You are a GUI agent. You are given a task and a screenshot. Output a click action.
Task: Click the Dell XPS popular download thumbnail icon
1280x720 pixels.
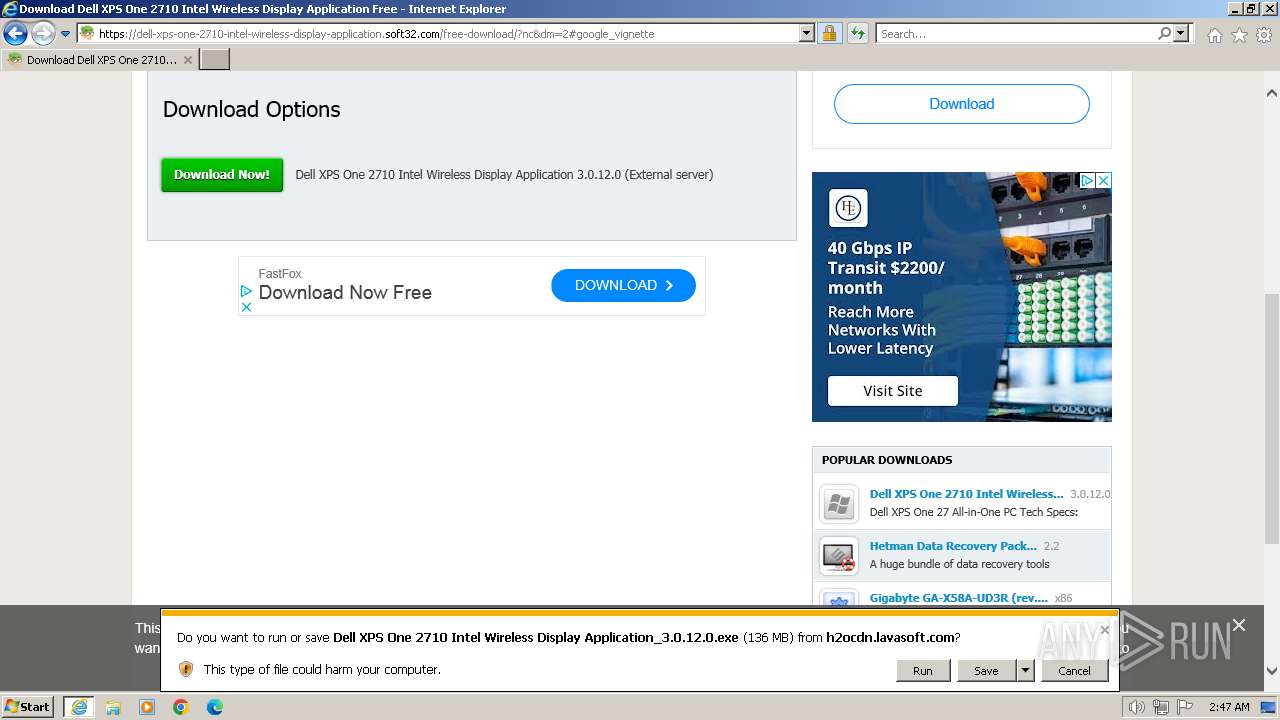[x=839, y=504]
